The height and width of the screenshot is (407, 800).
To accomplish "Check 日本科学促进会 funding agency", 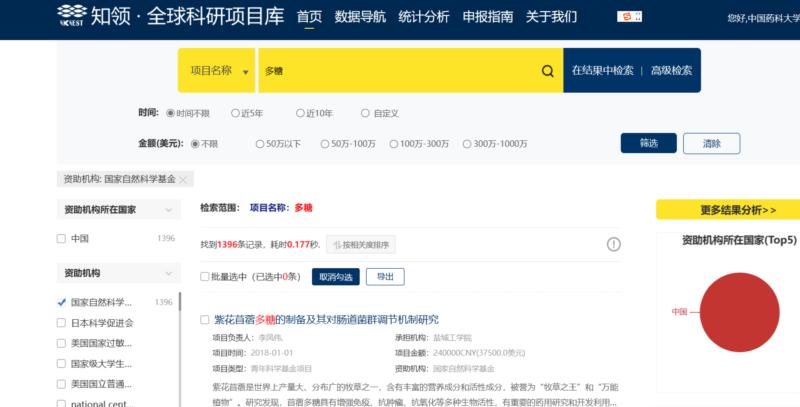I will (61, 323).
